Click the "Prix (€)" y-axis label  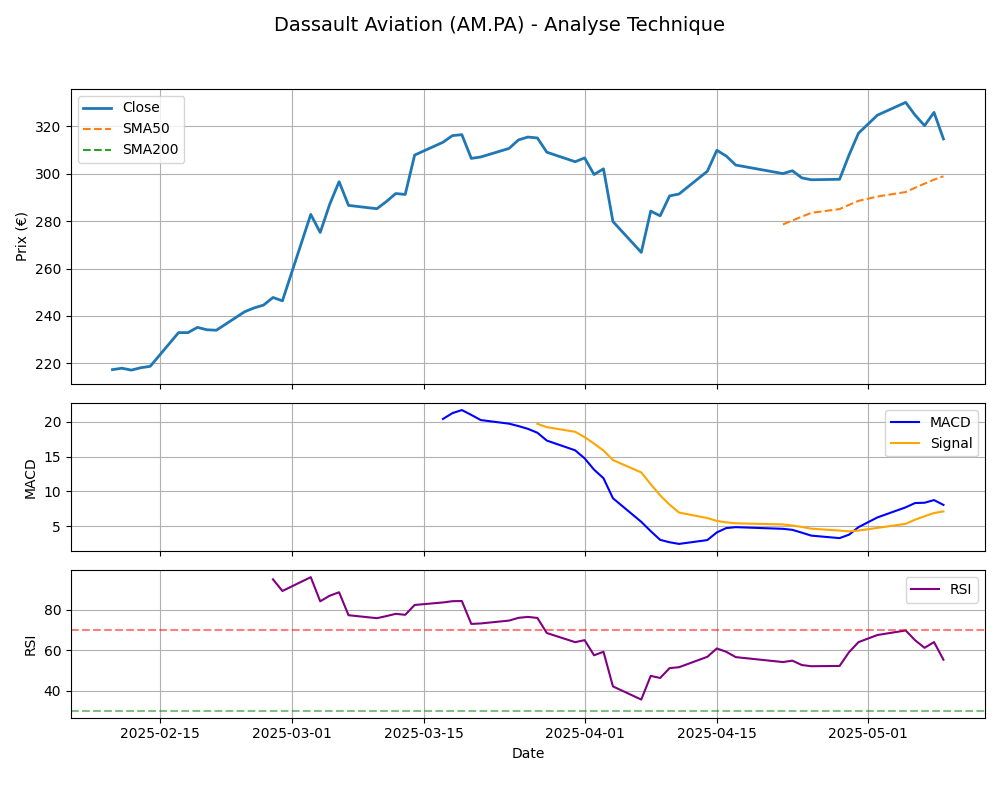(22, 237)
